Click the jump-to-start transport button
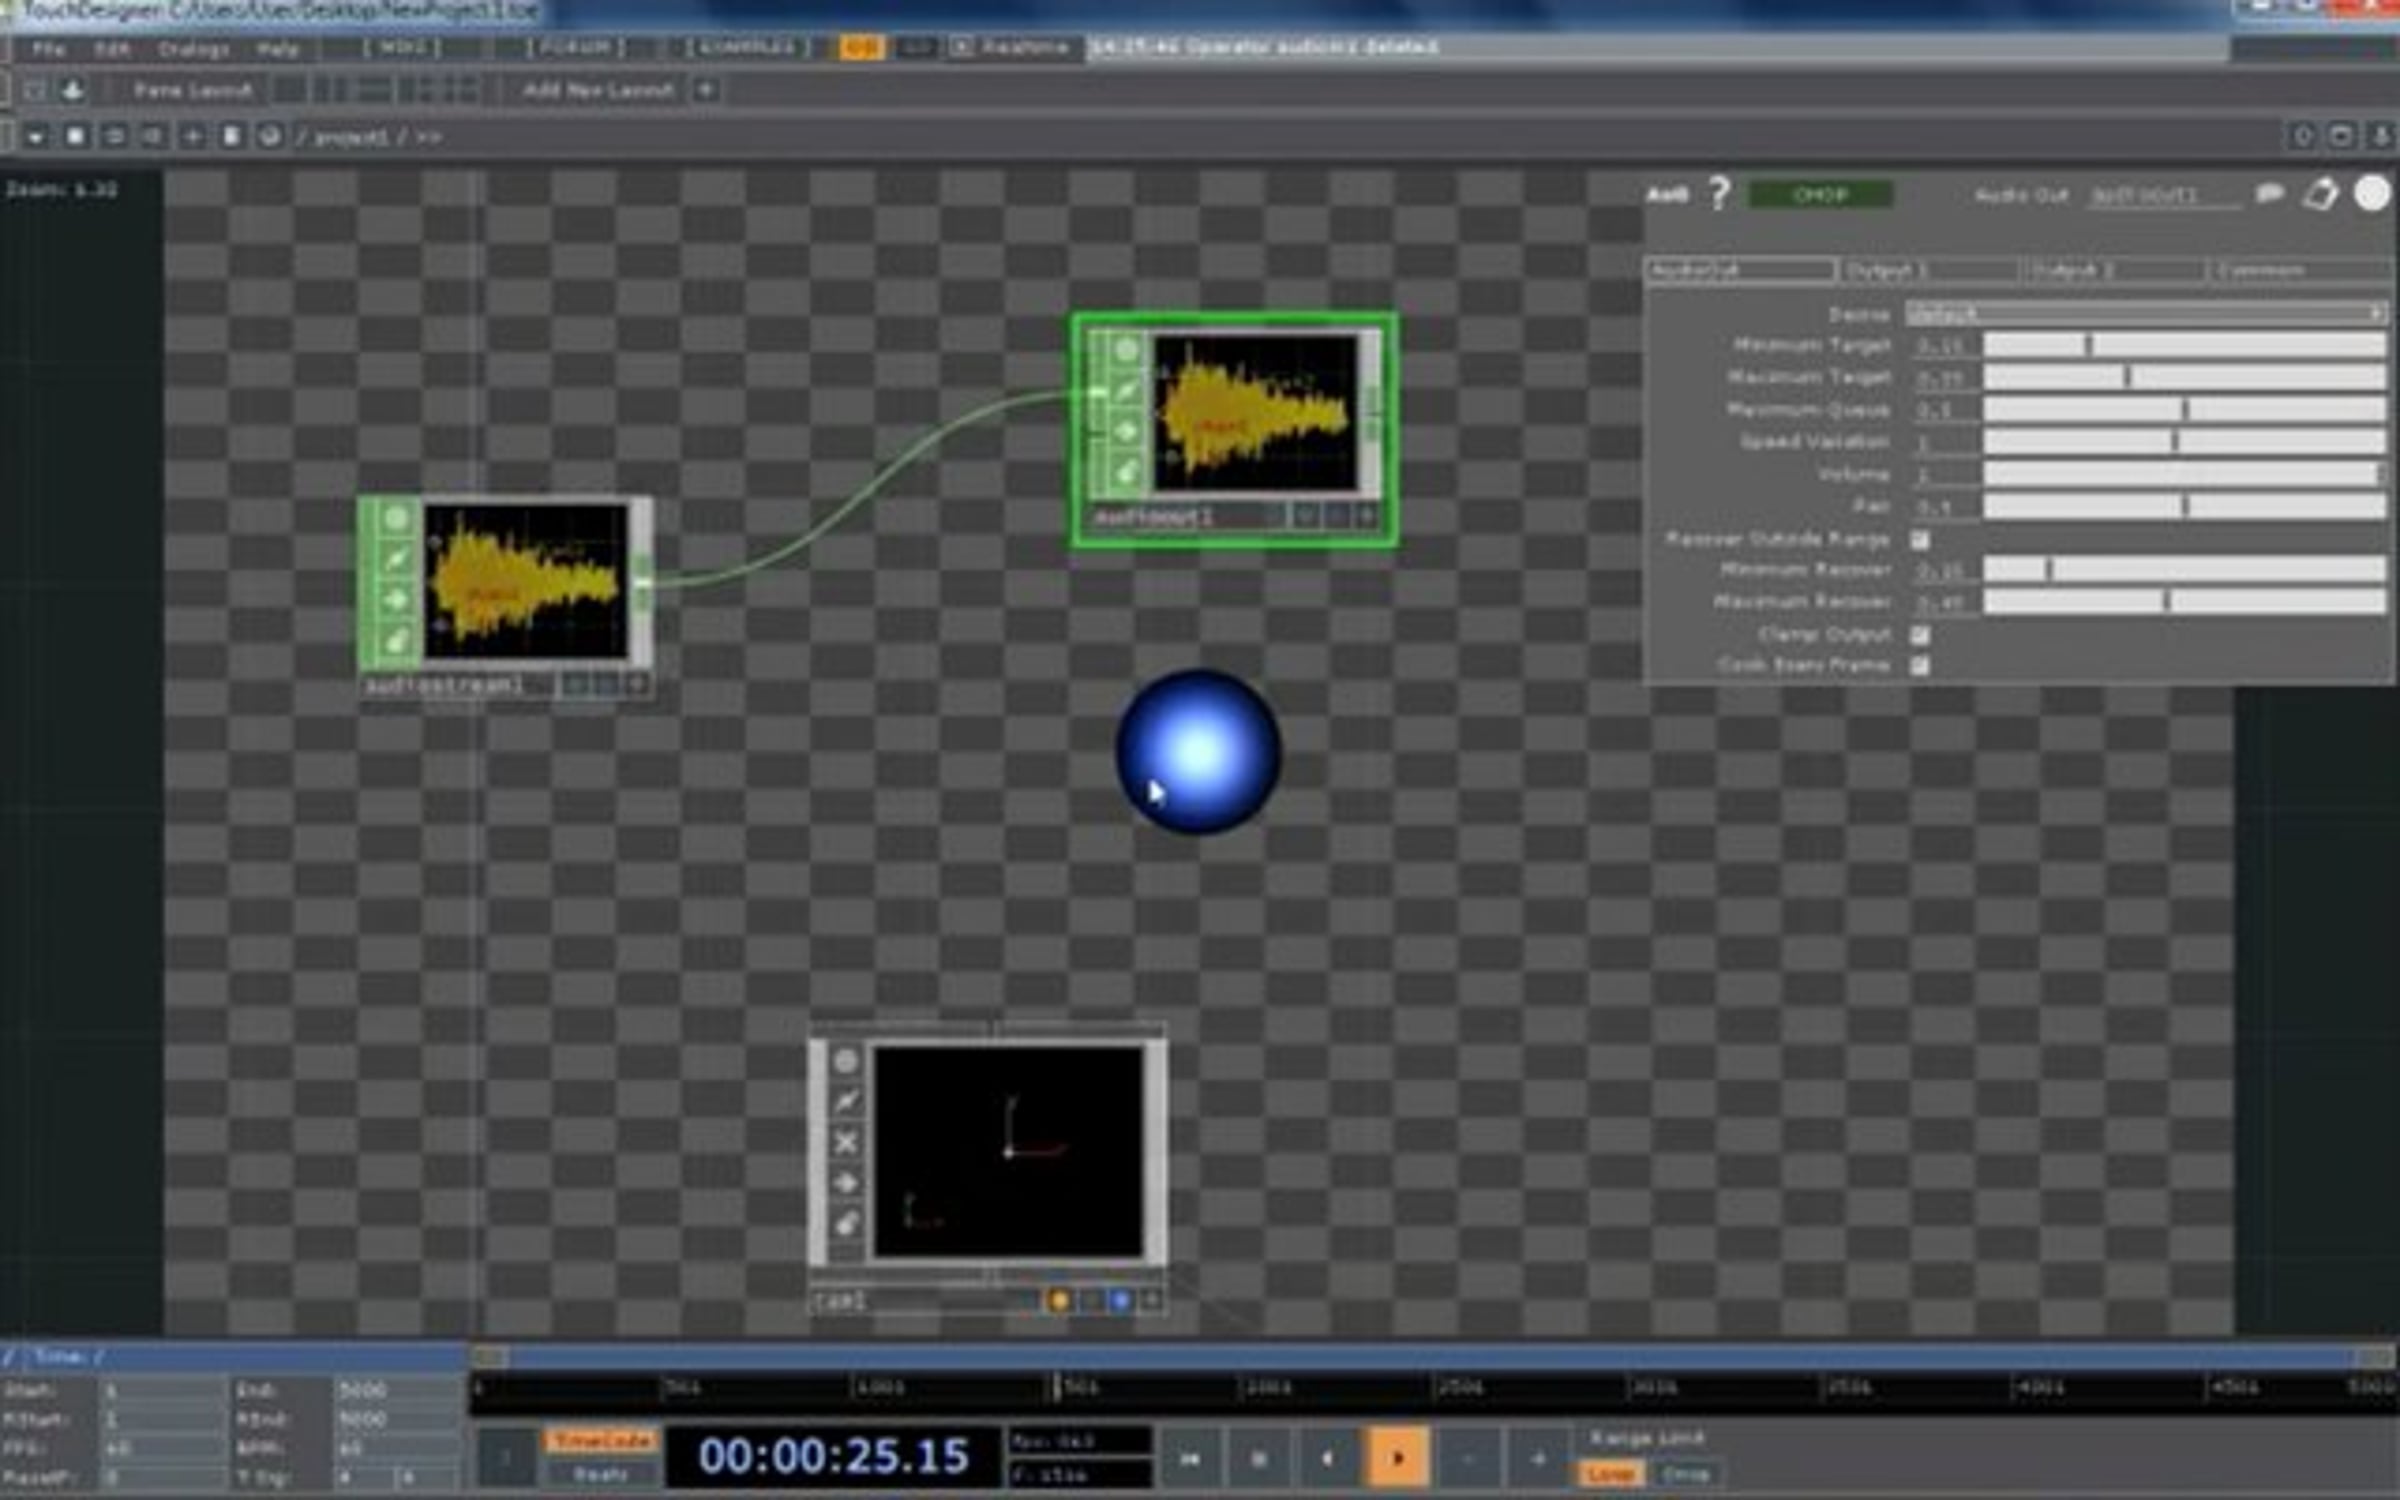 coord(1190,1459)
